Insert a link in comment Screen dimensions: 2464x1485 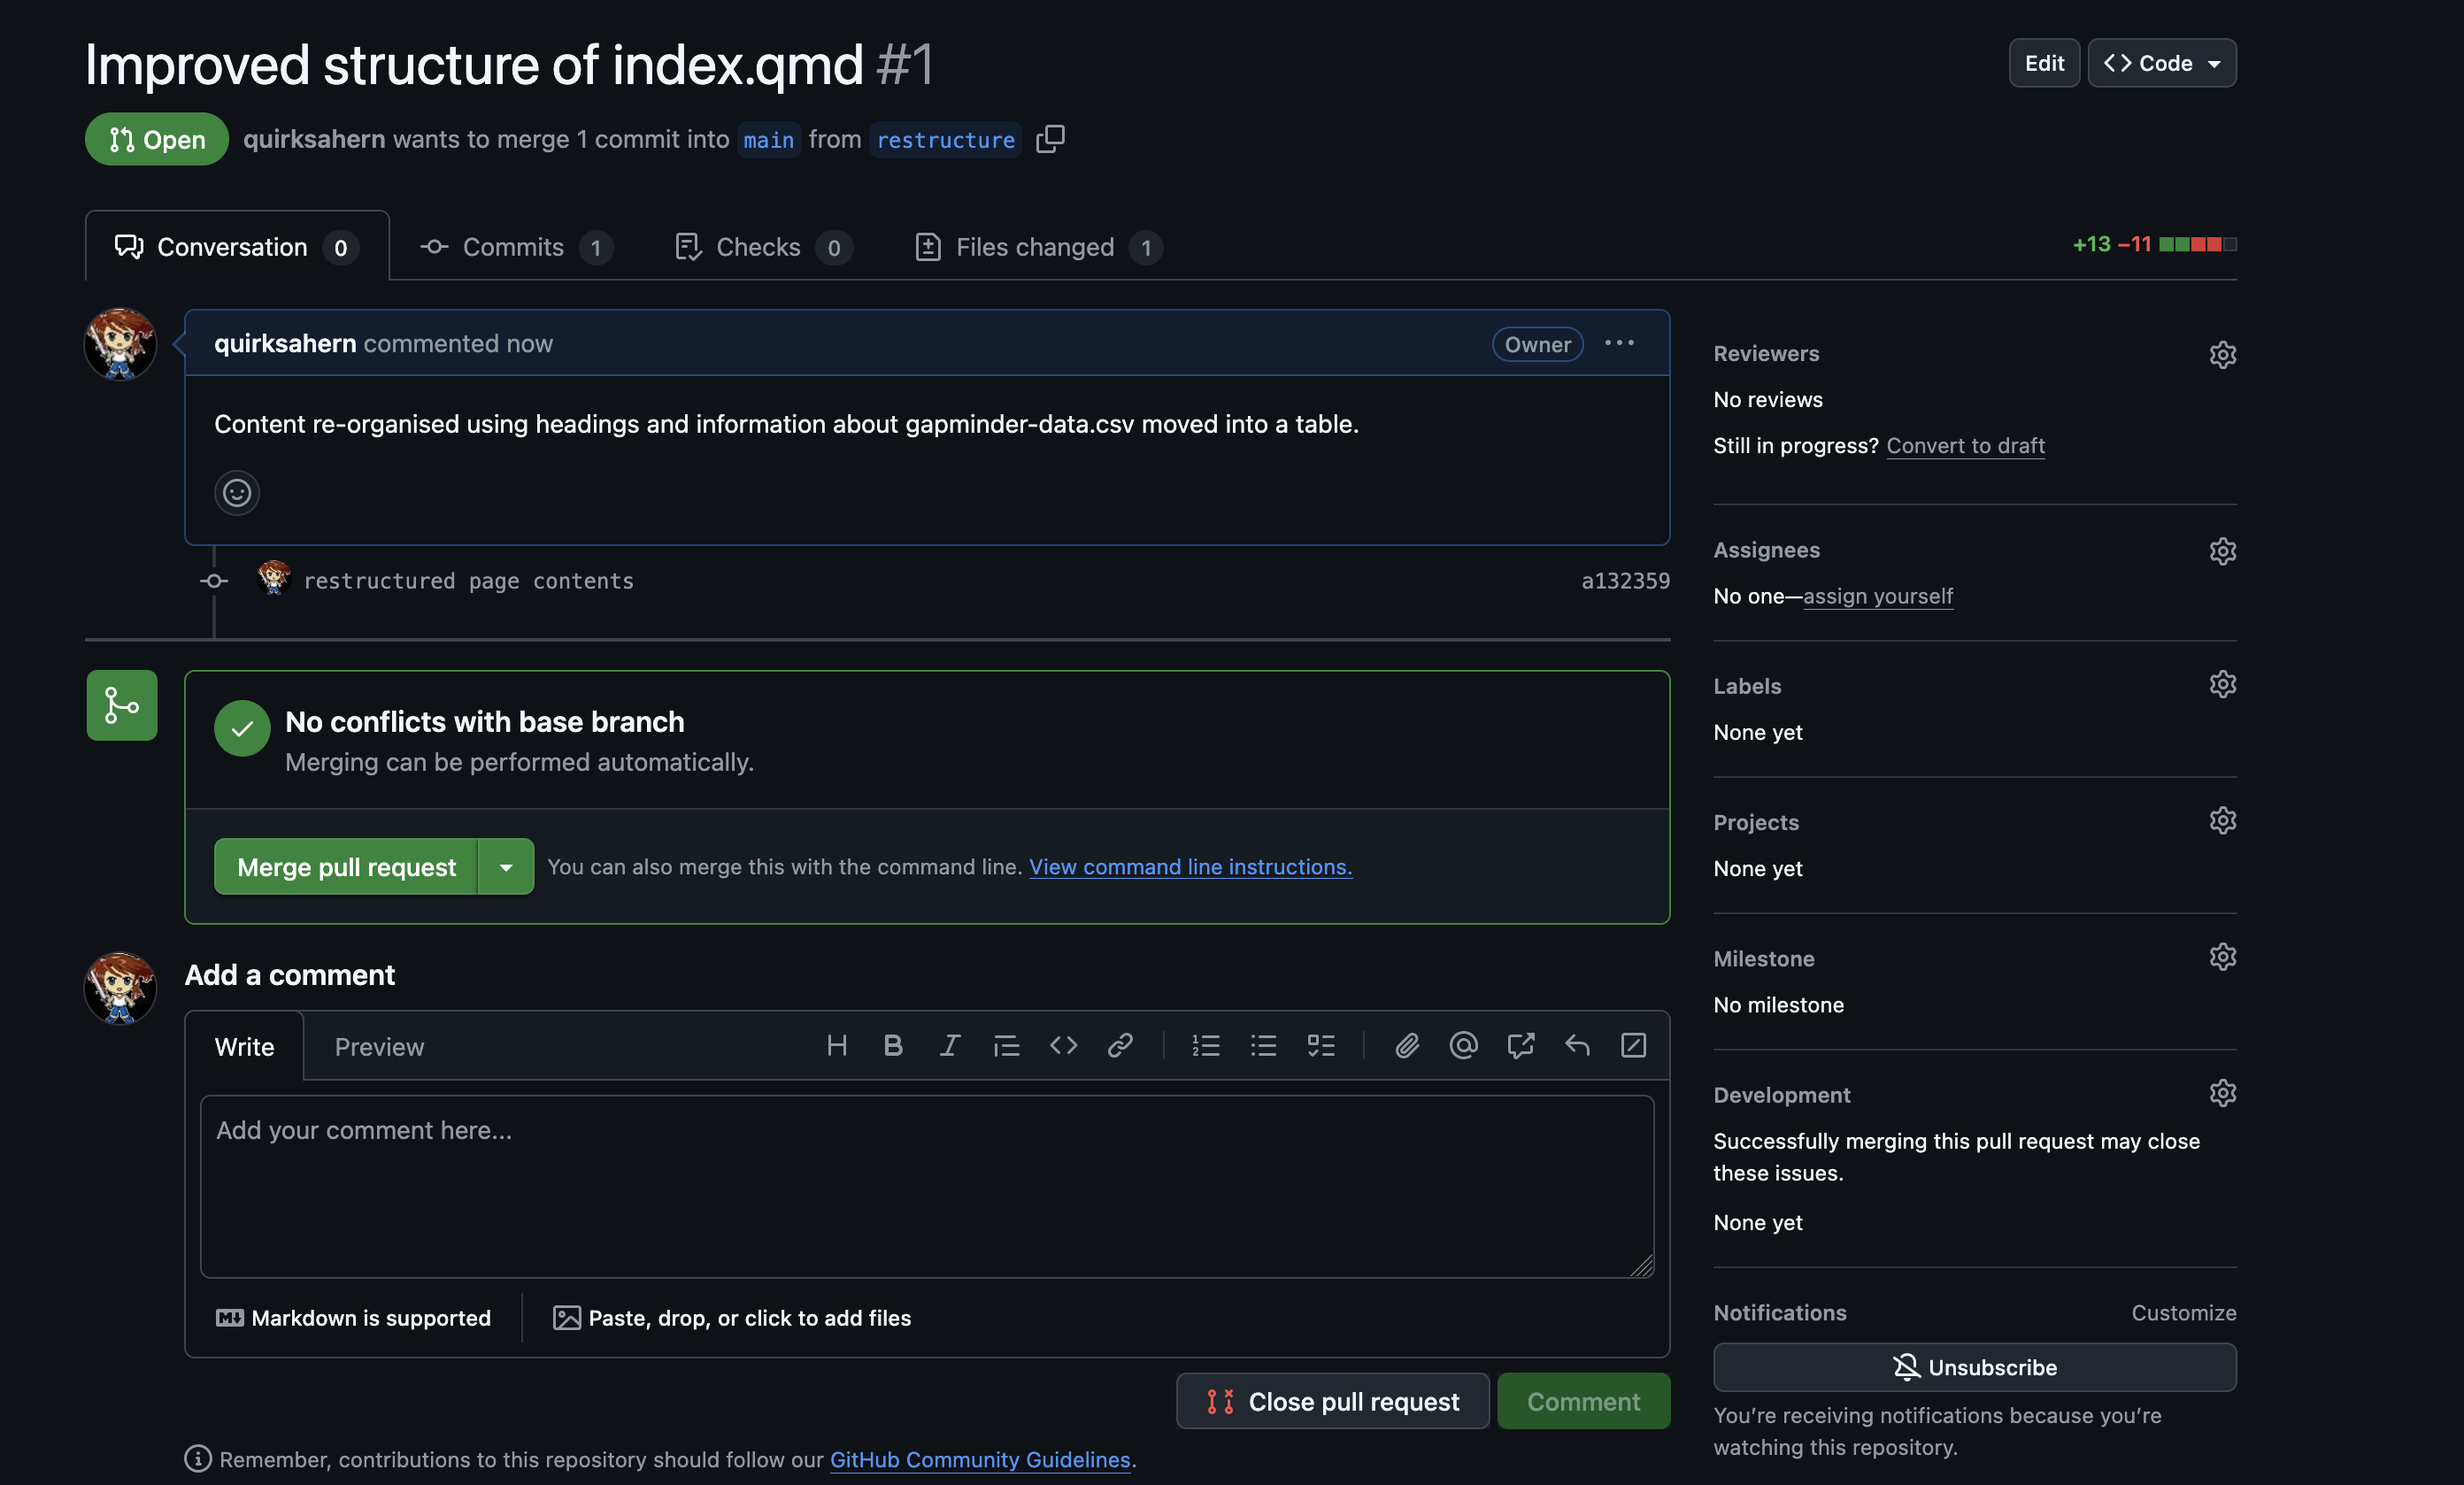coord(1120,1046)
